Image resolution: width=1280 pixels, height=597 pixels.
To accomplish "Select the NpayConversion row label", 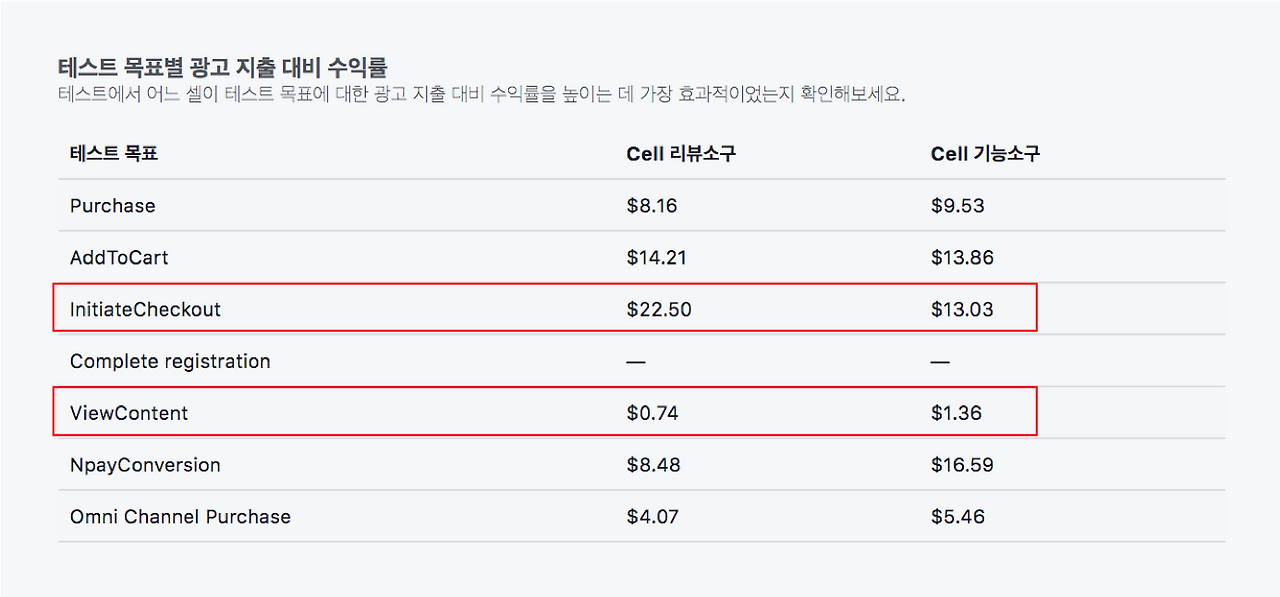I will coord(145,466).
